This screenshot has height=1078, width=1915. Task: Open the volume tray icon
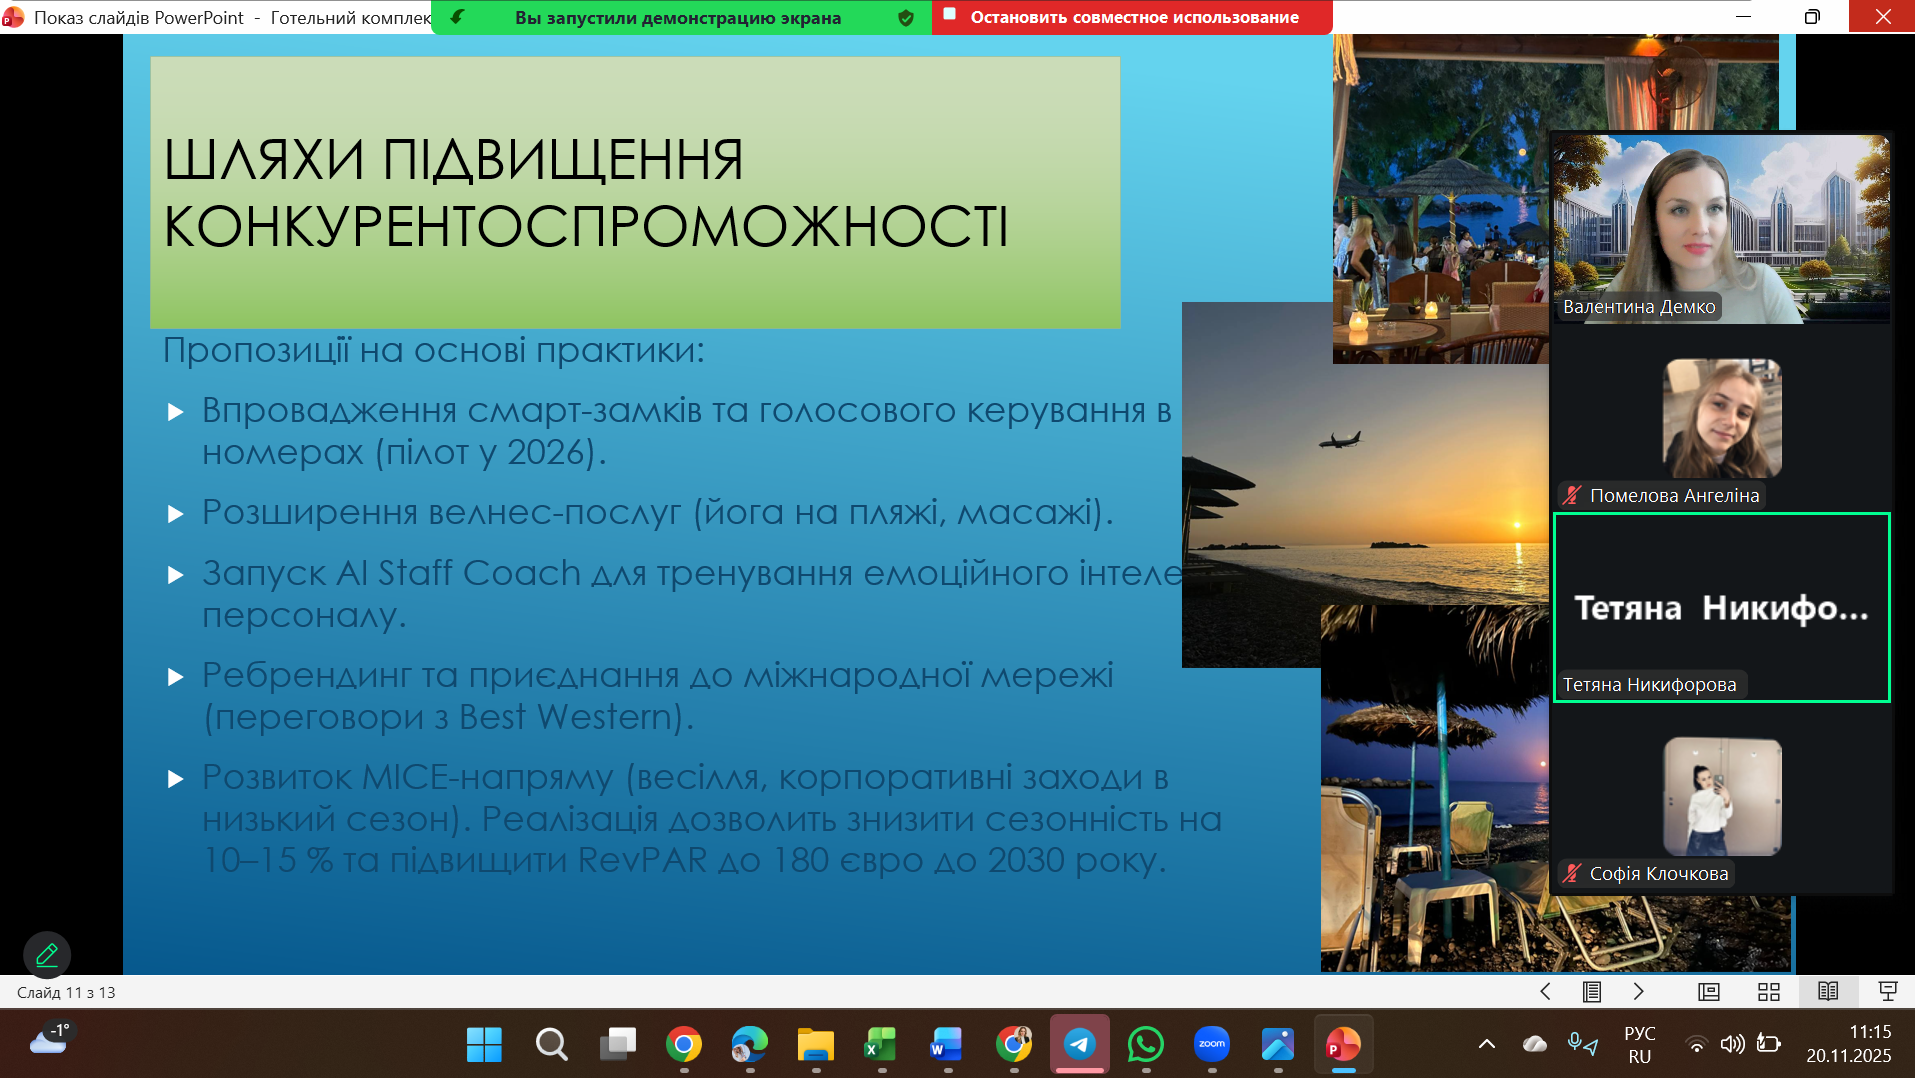click(x=1732, y=1045)
